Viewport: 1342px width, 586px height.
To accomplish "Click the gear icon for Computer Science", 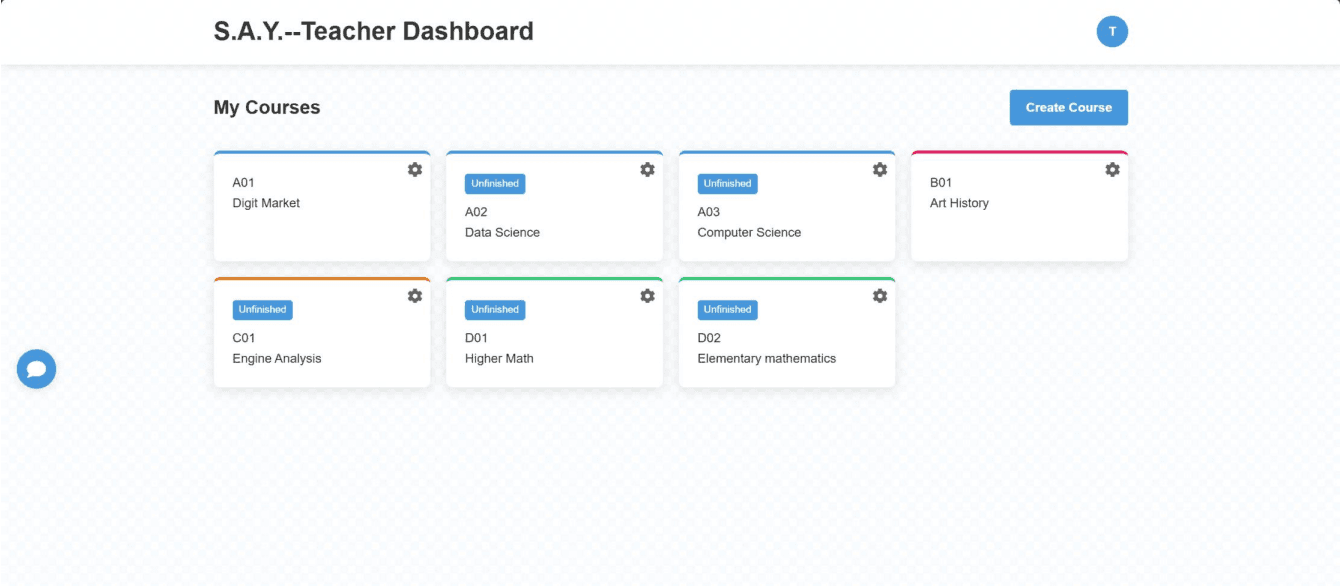I will point(880,170).
